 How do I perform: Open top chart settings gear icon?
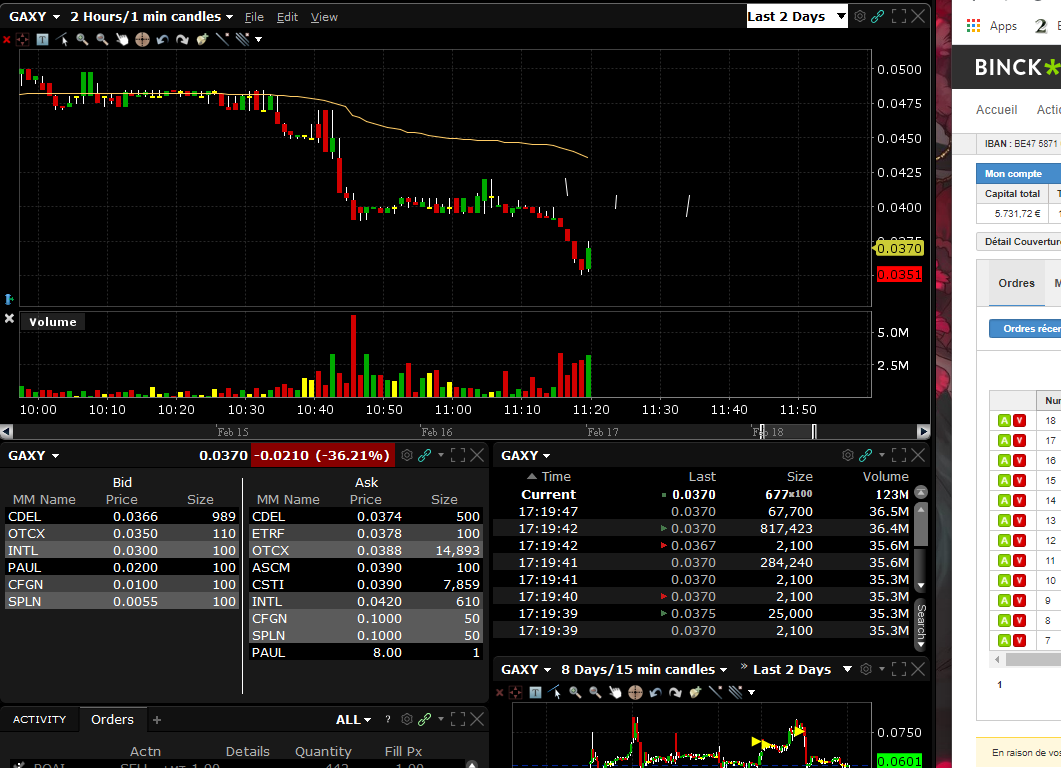(860, 16)
